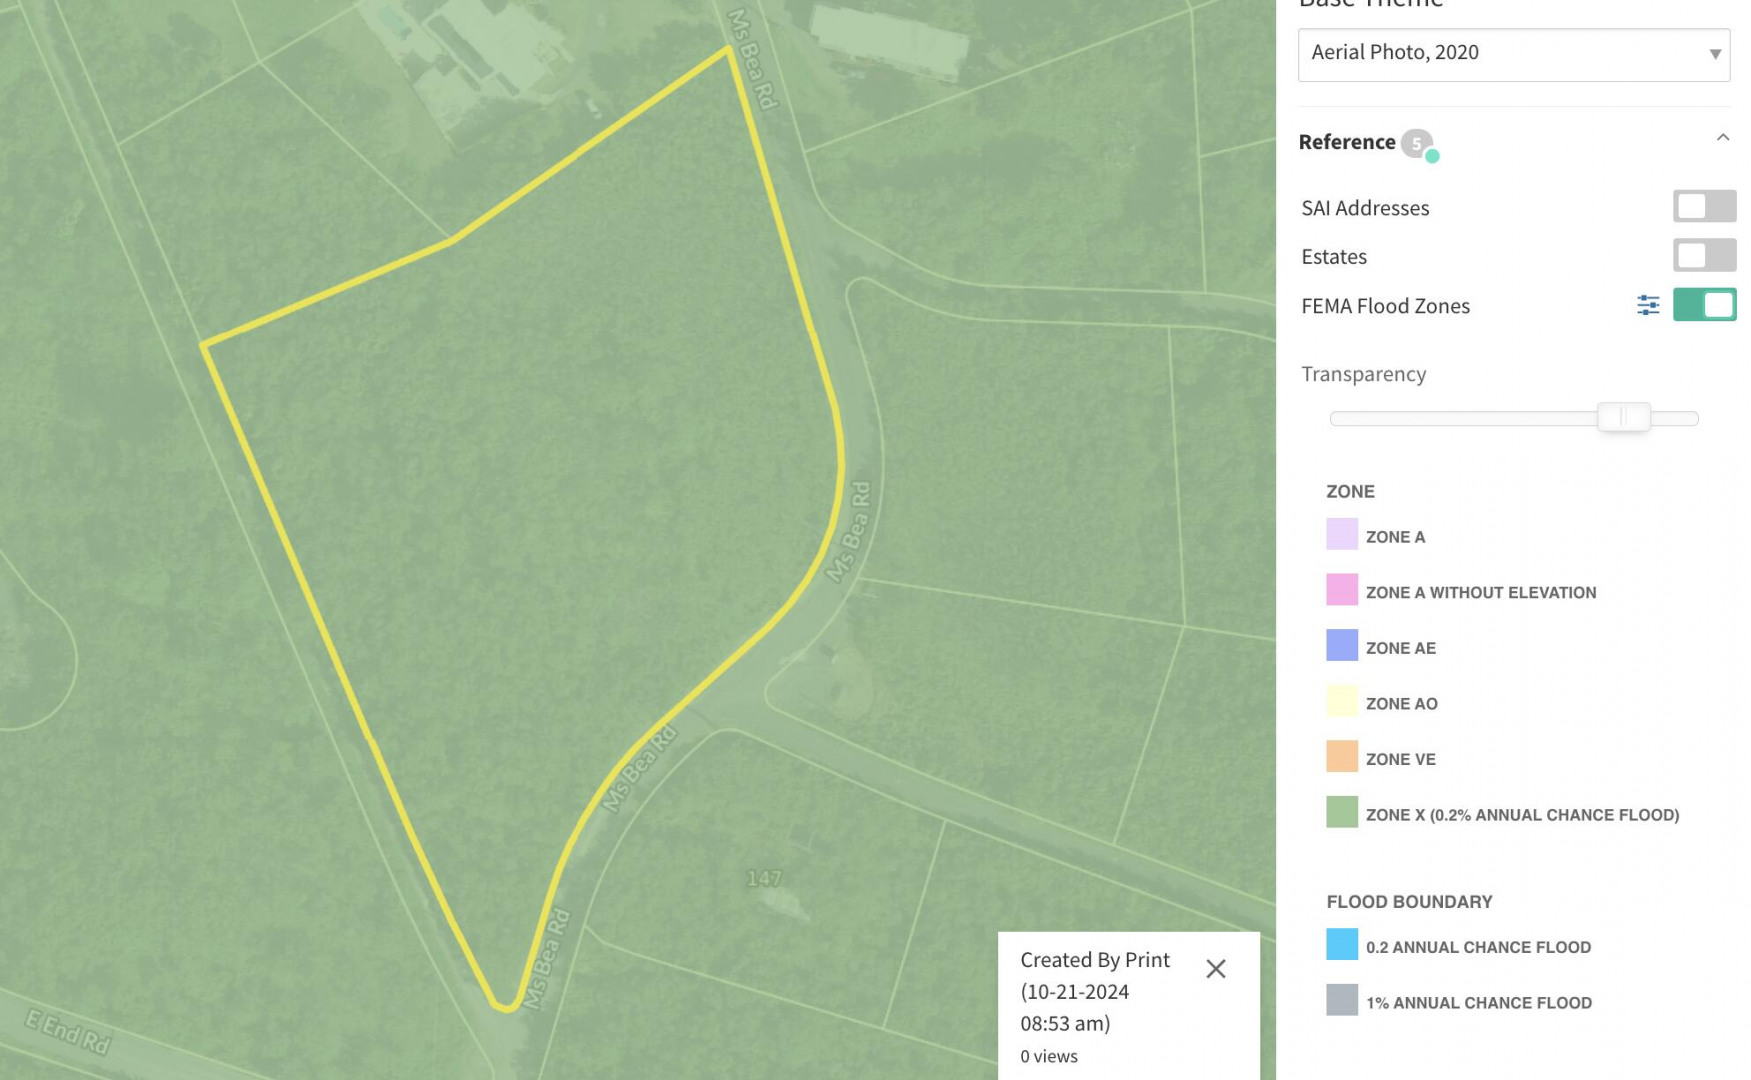
Task: Adjust the Transparency slider handle
Action: pyautogui.click(x=1623, y=417)
